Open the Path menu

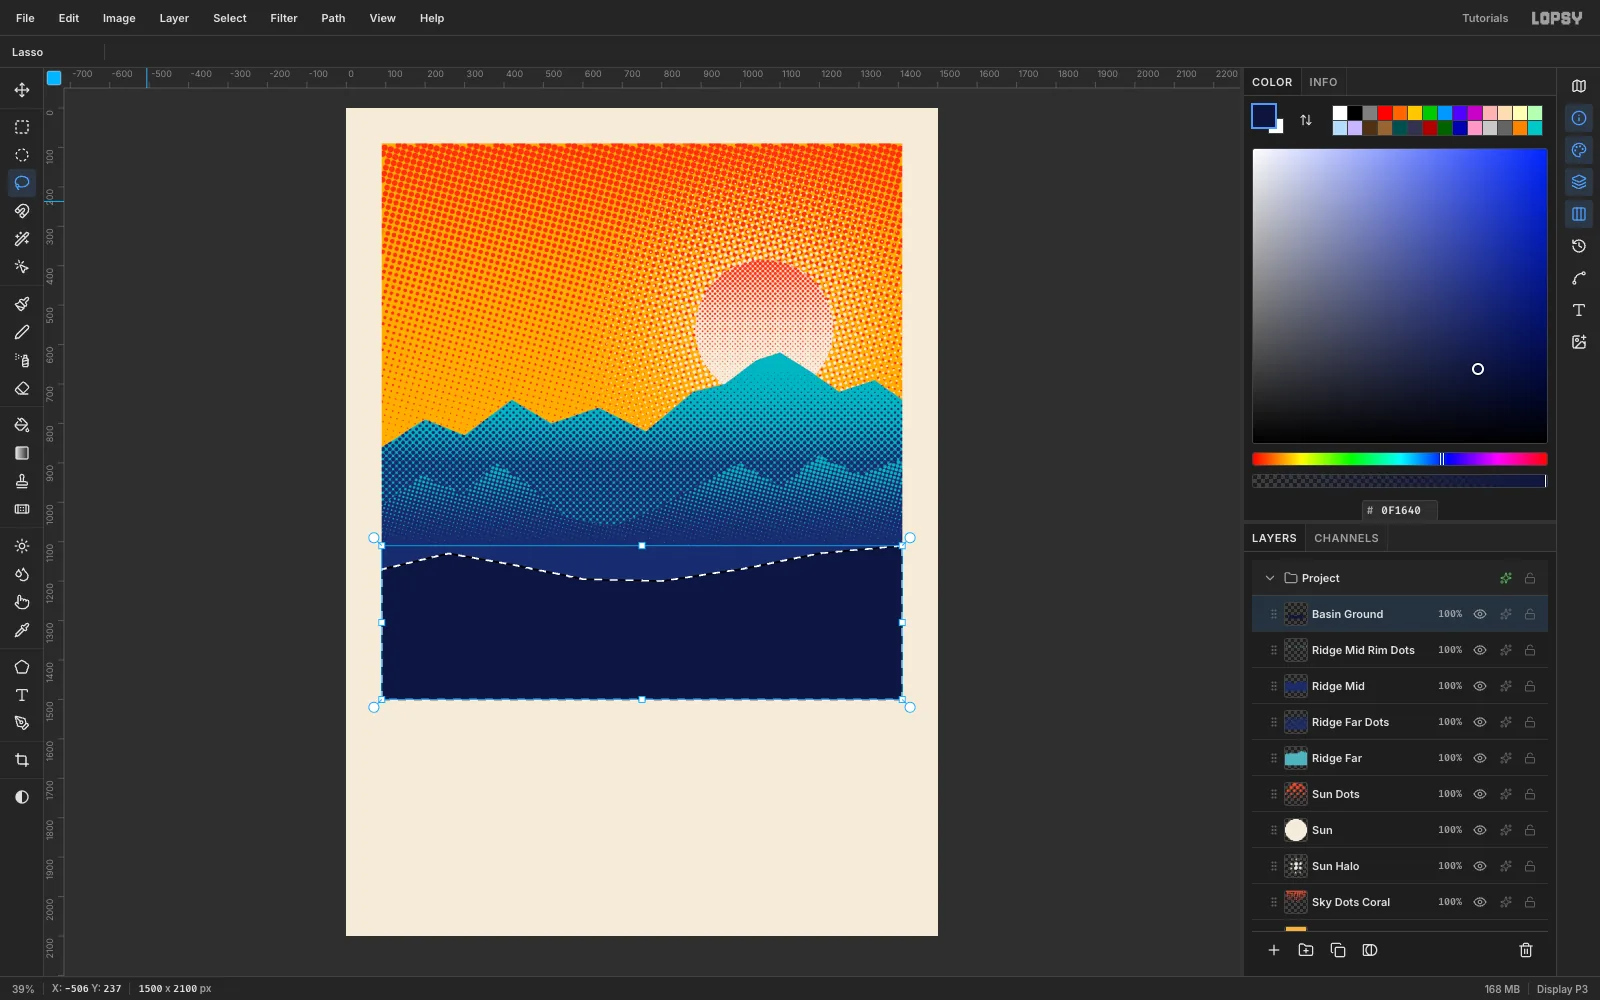coord(333,18)
